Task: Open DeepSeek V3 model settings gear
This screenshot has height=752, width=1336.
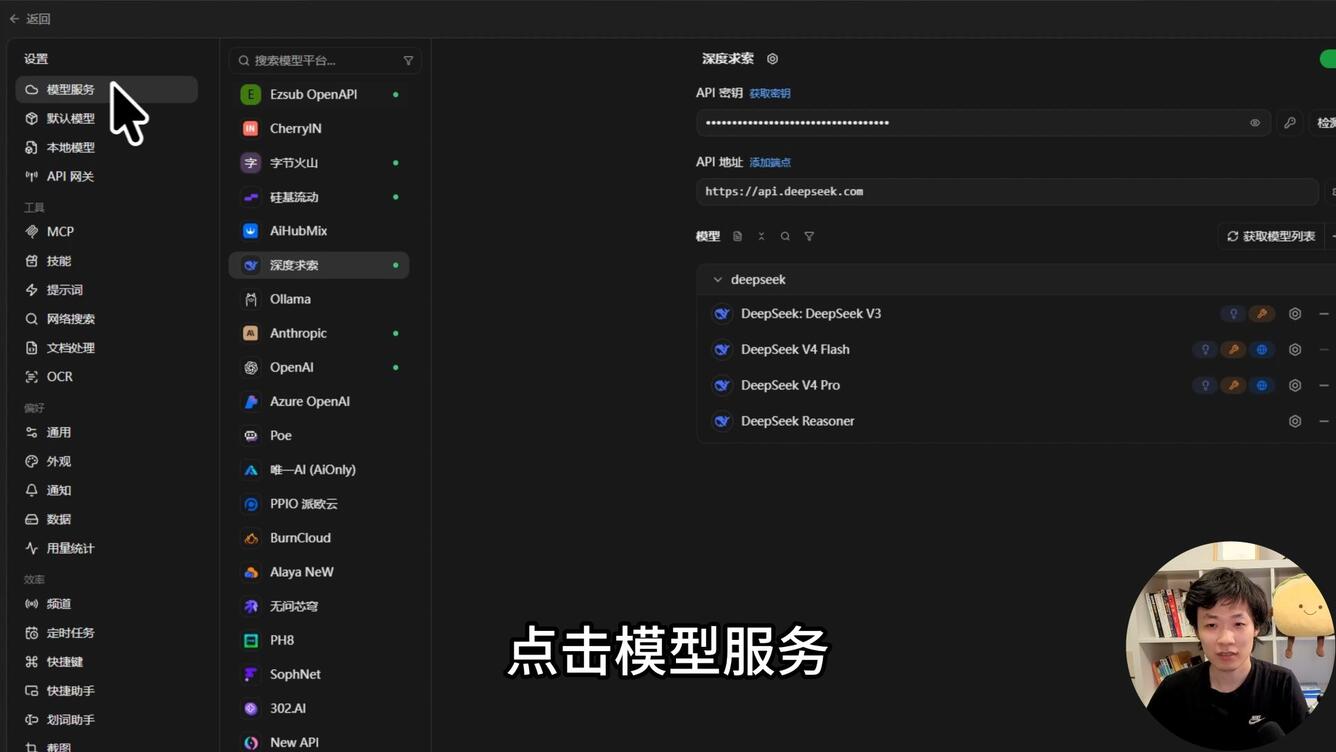Action: point(1295,314)
